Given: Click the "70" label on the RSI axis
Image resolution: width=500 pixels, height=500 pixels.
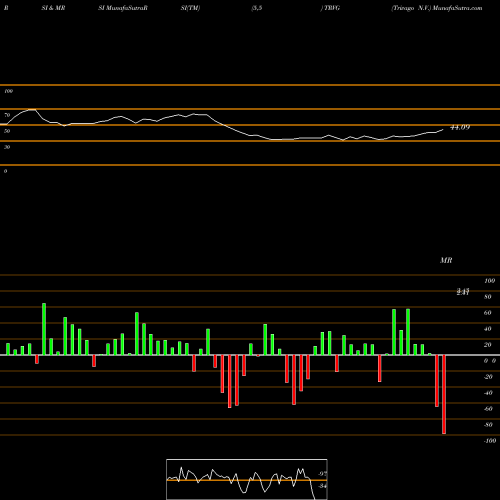Looking at the screenshot, I should coord(7,115).
